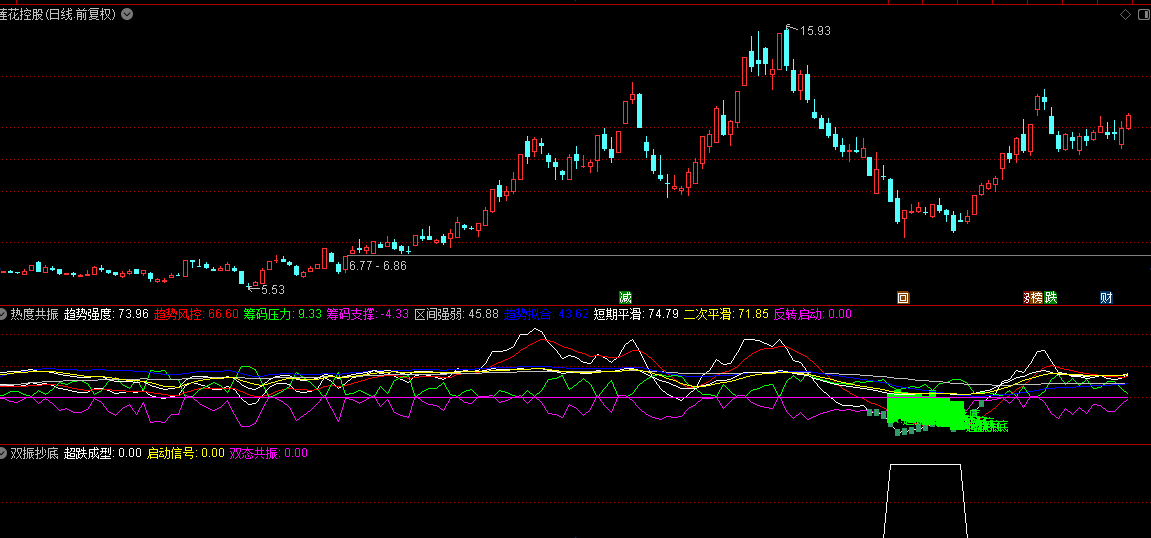The width and height of the screenshot is (1151, 538).
Task: Open dropdown next to 莲花控股 chart title
Action: (127, 14)
